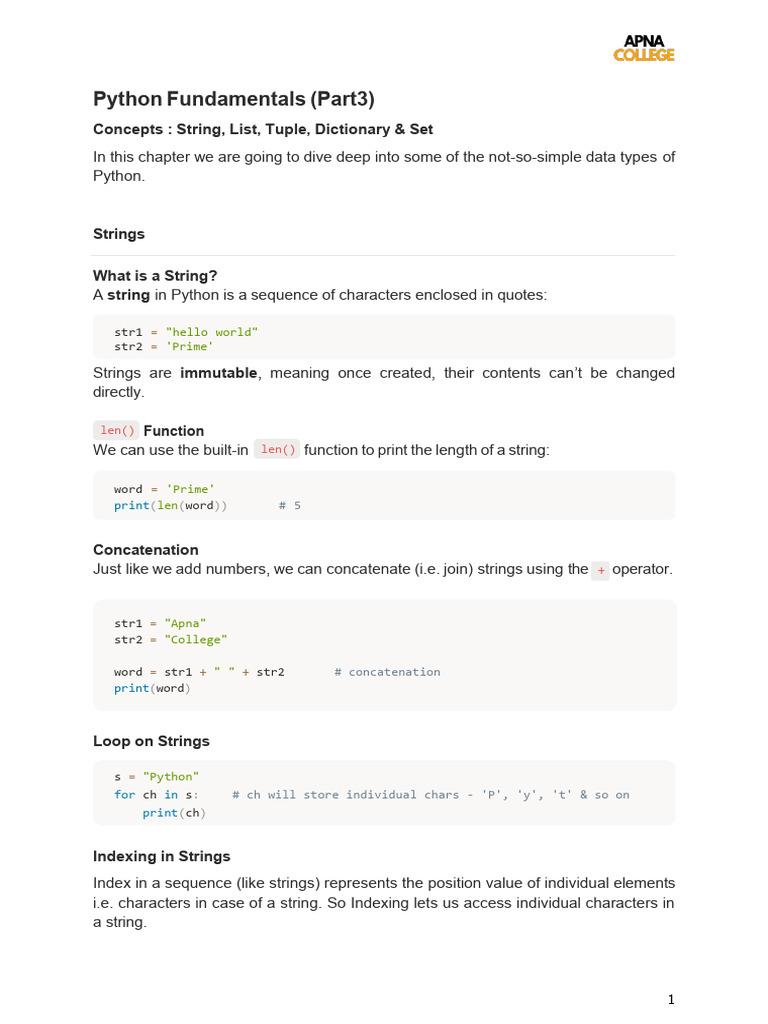Click the len() badge beside Function heading
This screenshot has height=1024, width=768.
(116, 430)
